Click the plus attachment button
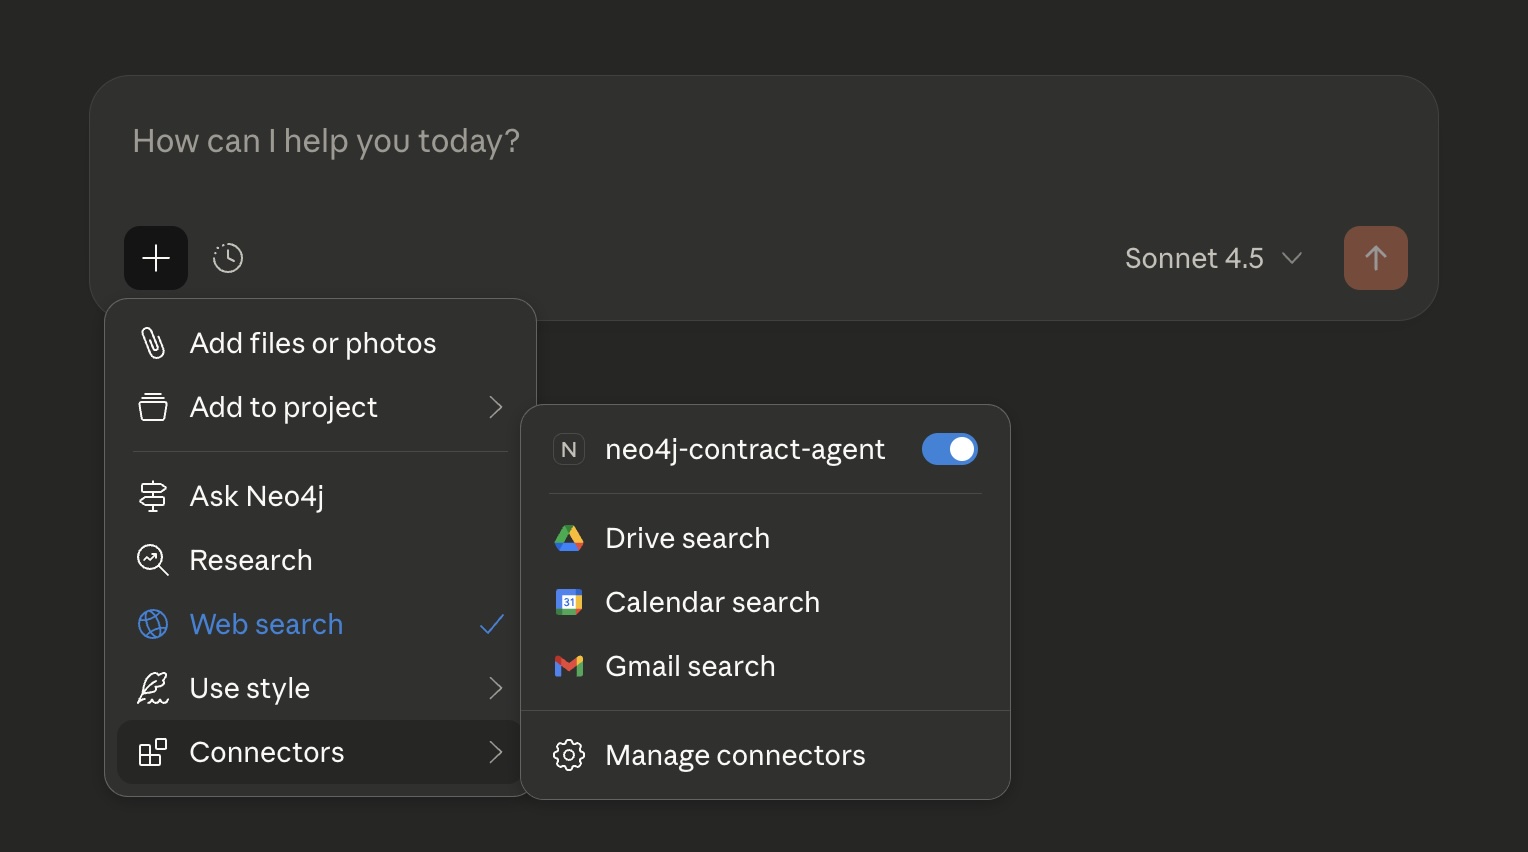 pos(156,258)
